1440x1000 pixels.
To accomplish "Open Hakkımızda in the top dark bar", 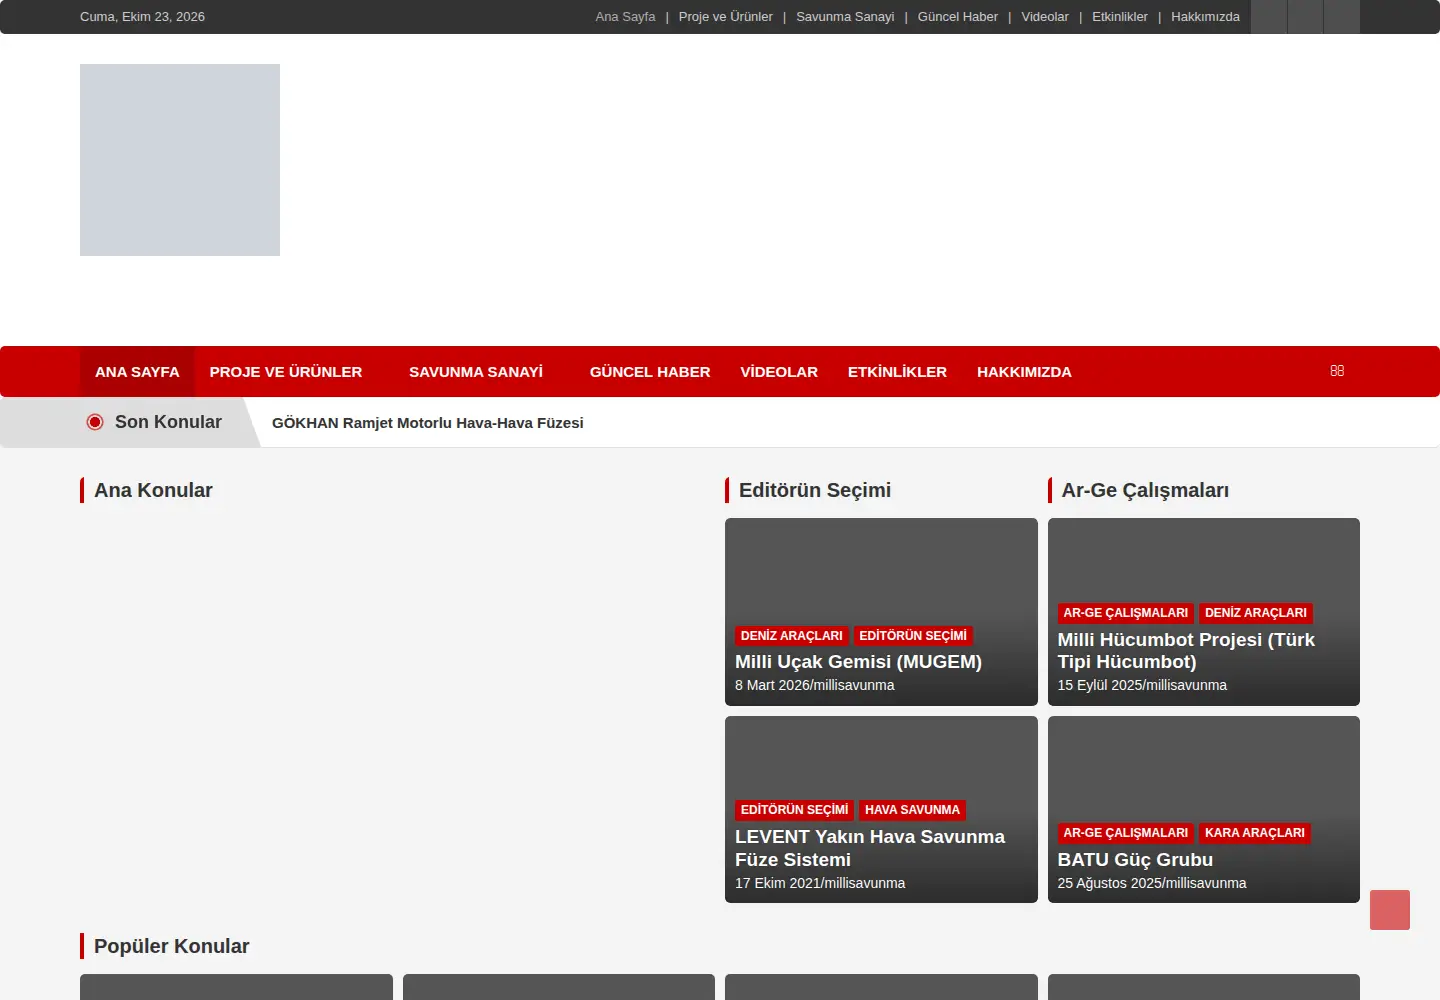I will pos(1205,17).
